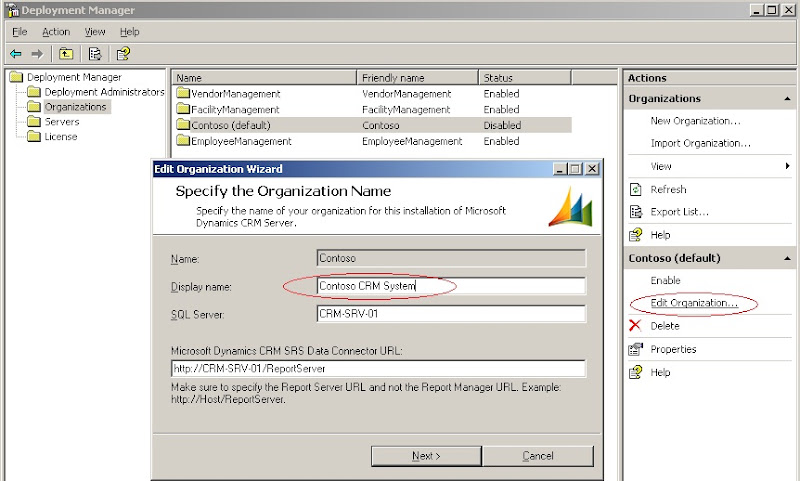Click the VendorManagement folder icon
Image resolution: width=800 pixels, height=481 pixels.
point(183,93)
